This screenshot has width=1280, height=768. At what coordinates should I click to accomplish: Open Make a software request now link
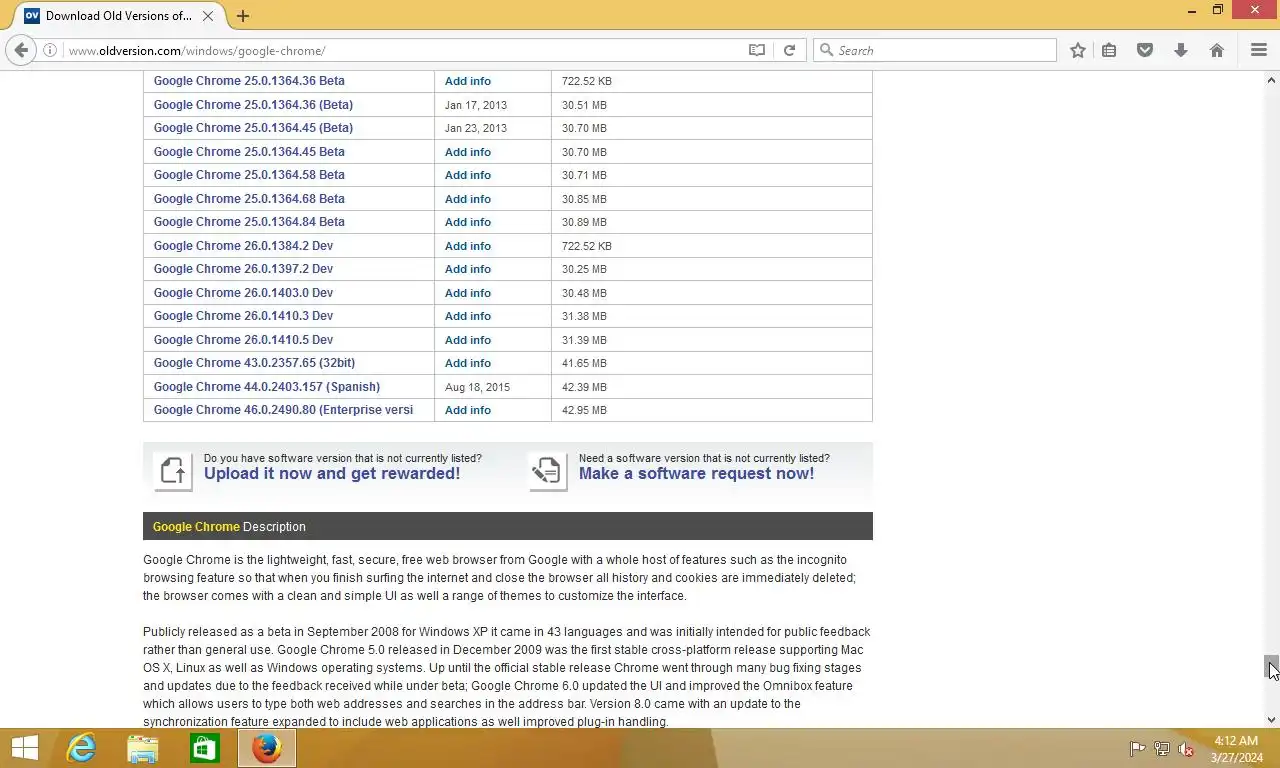click(x=696, y=474)
